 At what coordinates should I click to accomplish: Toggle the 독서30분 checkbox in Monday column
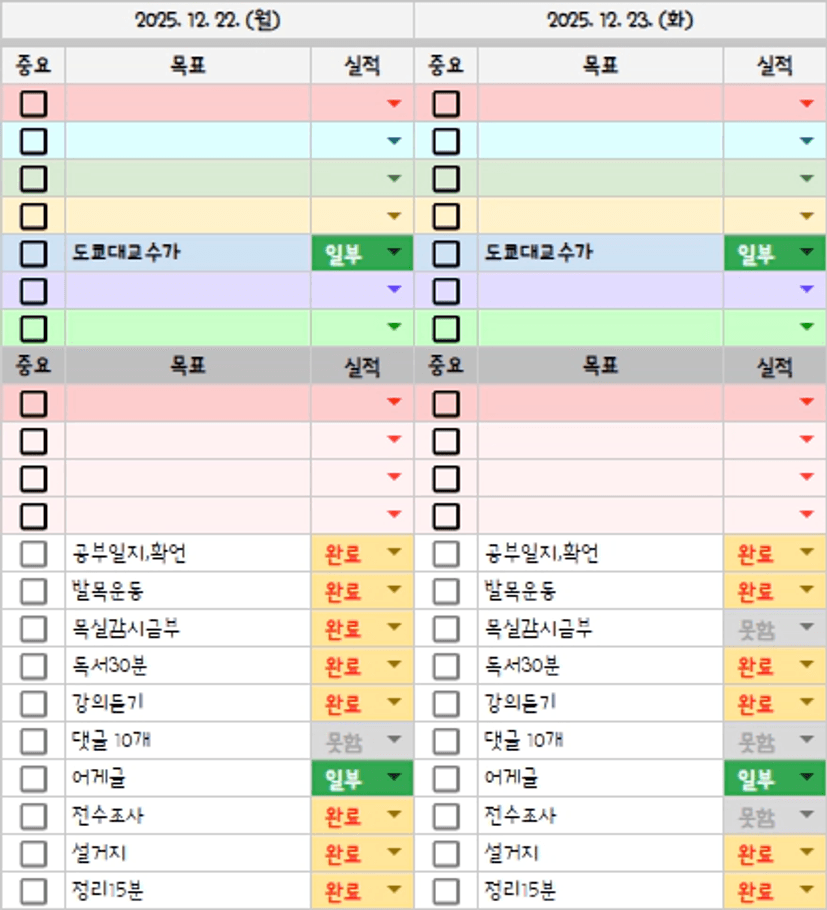pos(33,666)
